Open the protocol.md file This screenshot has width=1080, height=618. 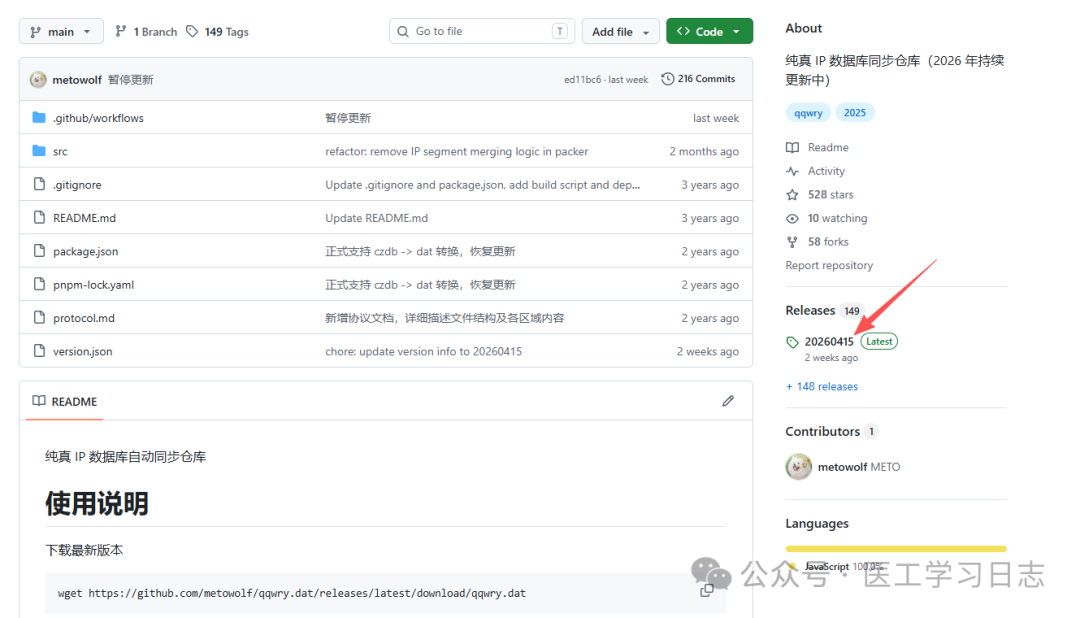point(84,318)
